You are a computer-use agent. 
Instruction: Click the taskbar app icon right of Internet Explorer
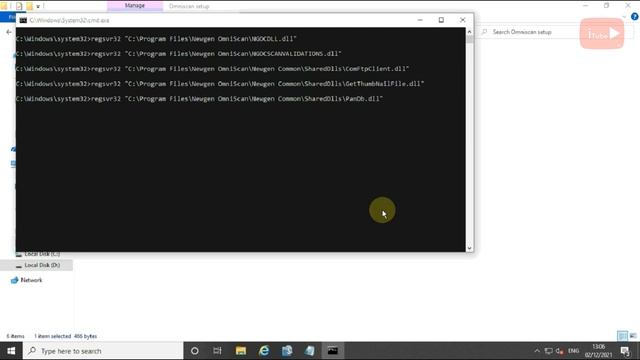pos(287,351)
